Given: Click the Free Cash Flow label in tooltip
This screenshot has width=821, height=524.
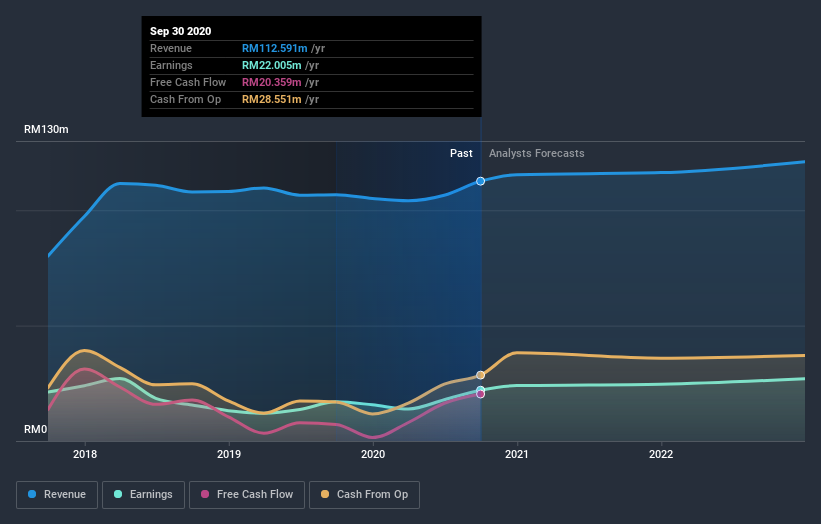Looking at the screenshot, I should 188,83.
